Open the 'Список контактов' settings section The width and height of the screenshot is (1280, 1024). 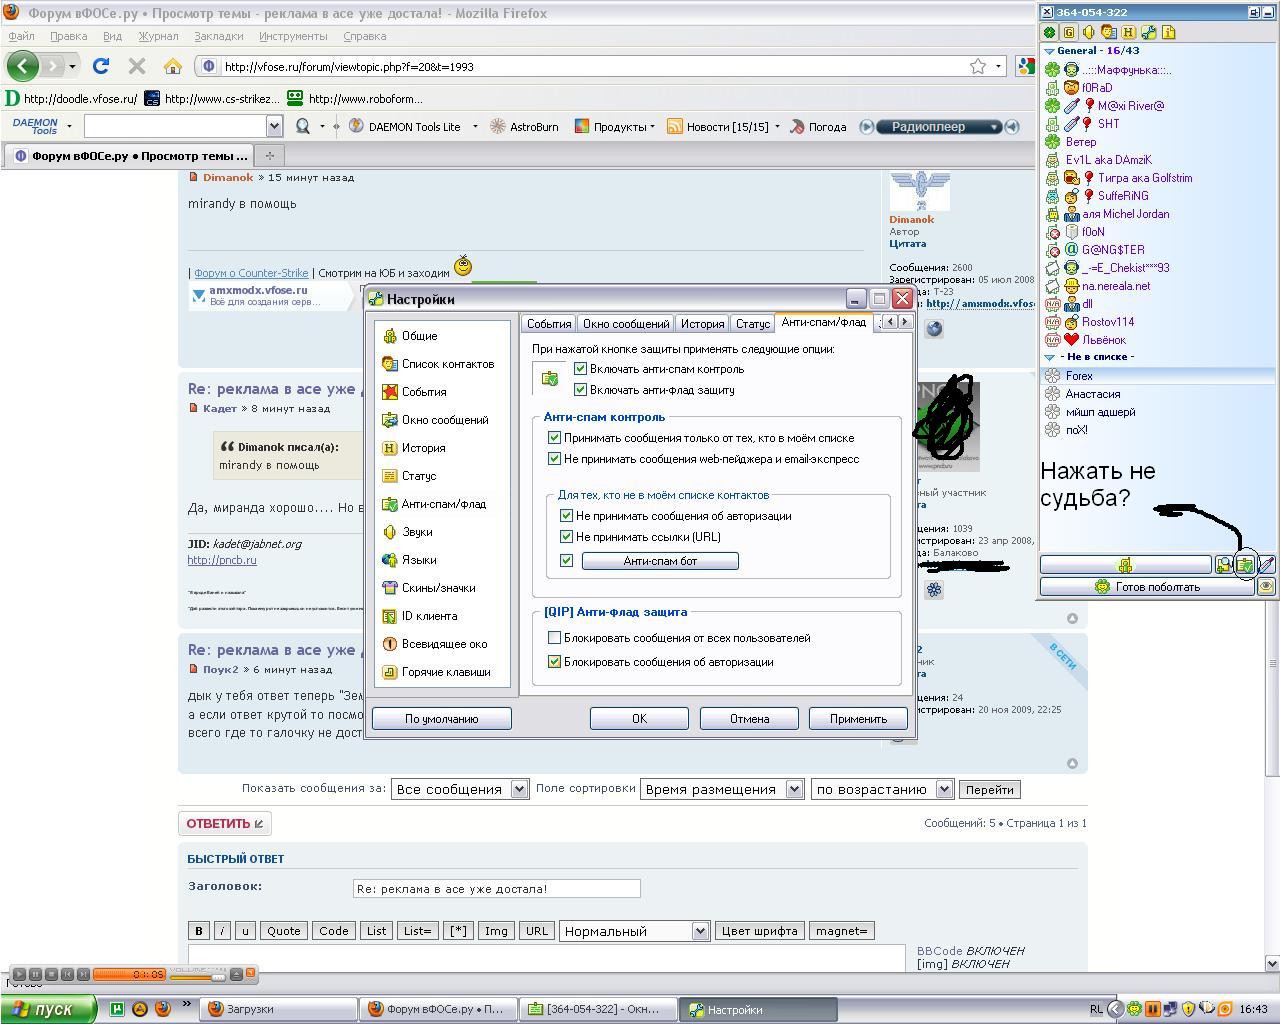click(447, 364)
